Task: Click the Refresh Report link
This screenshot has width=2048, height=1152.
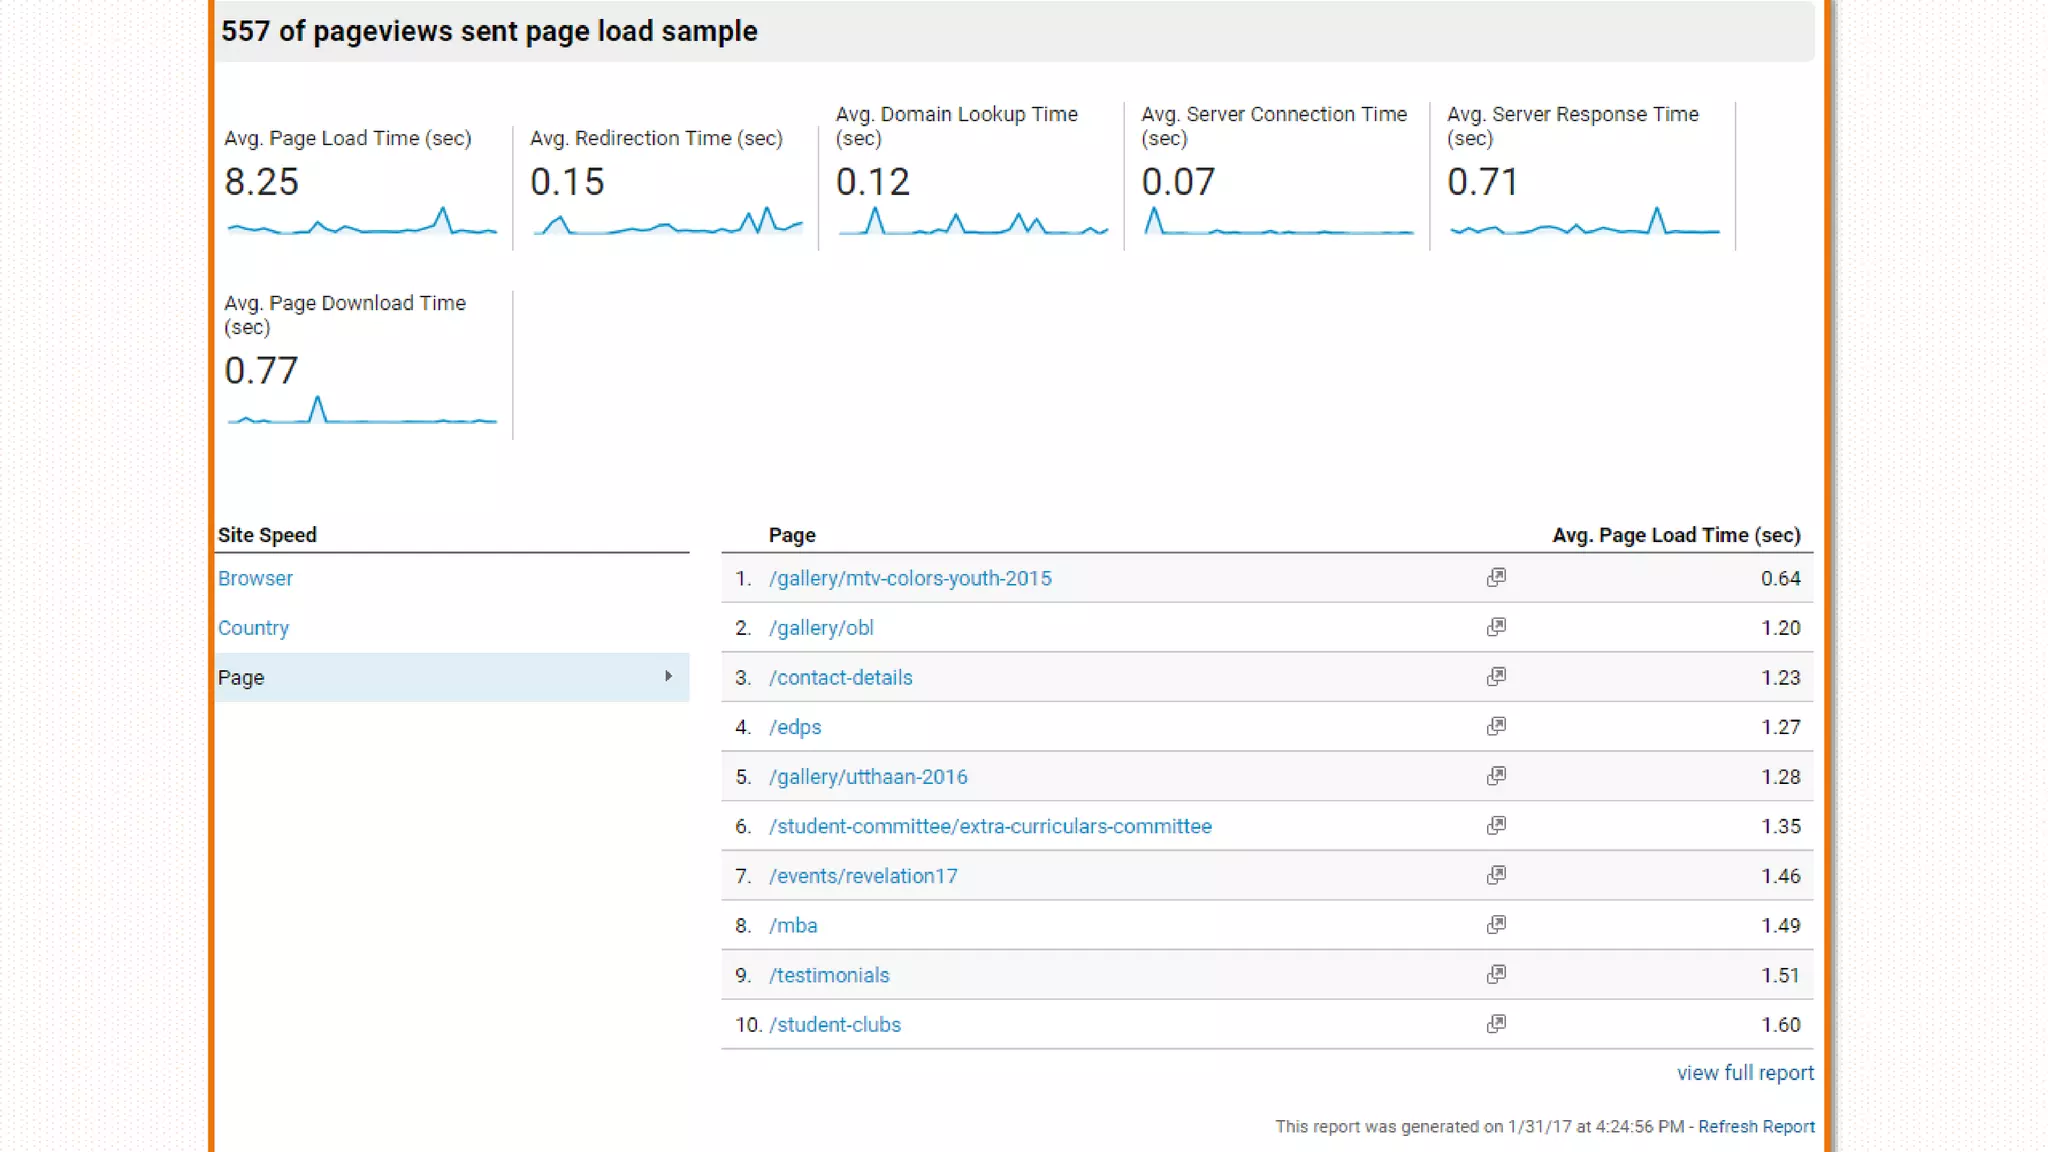Action: (1756, 1127)
